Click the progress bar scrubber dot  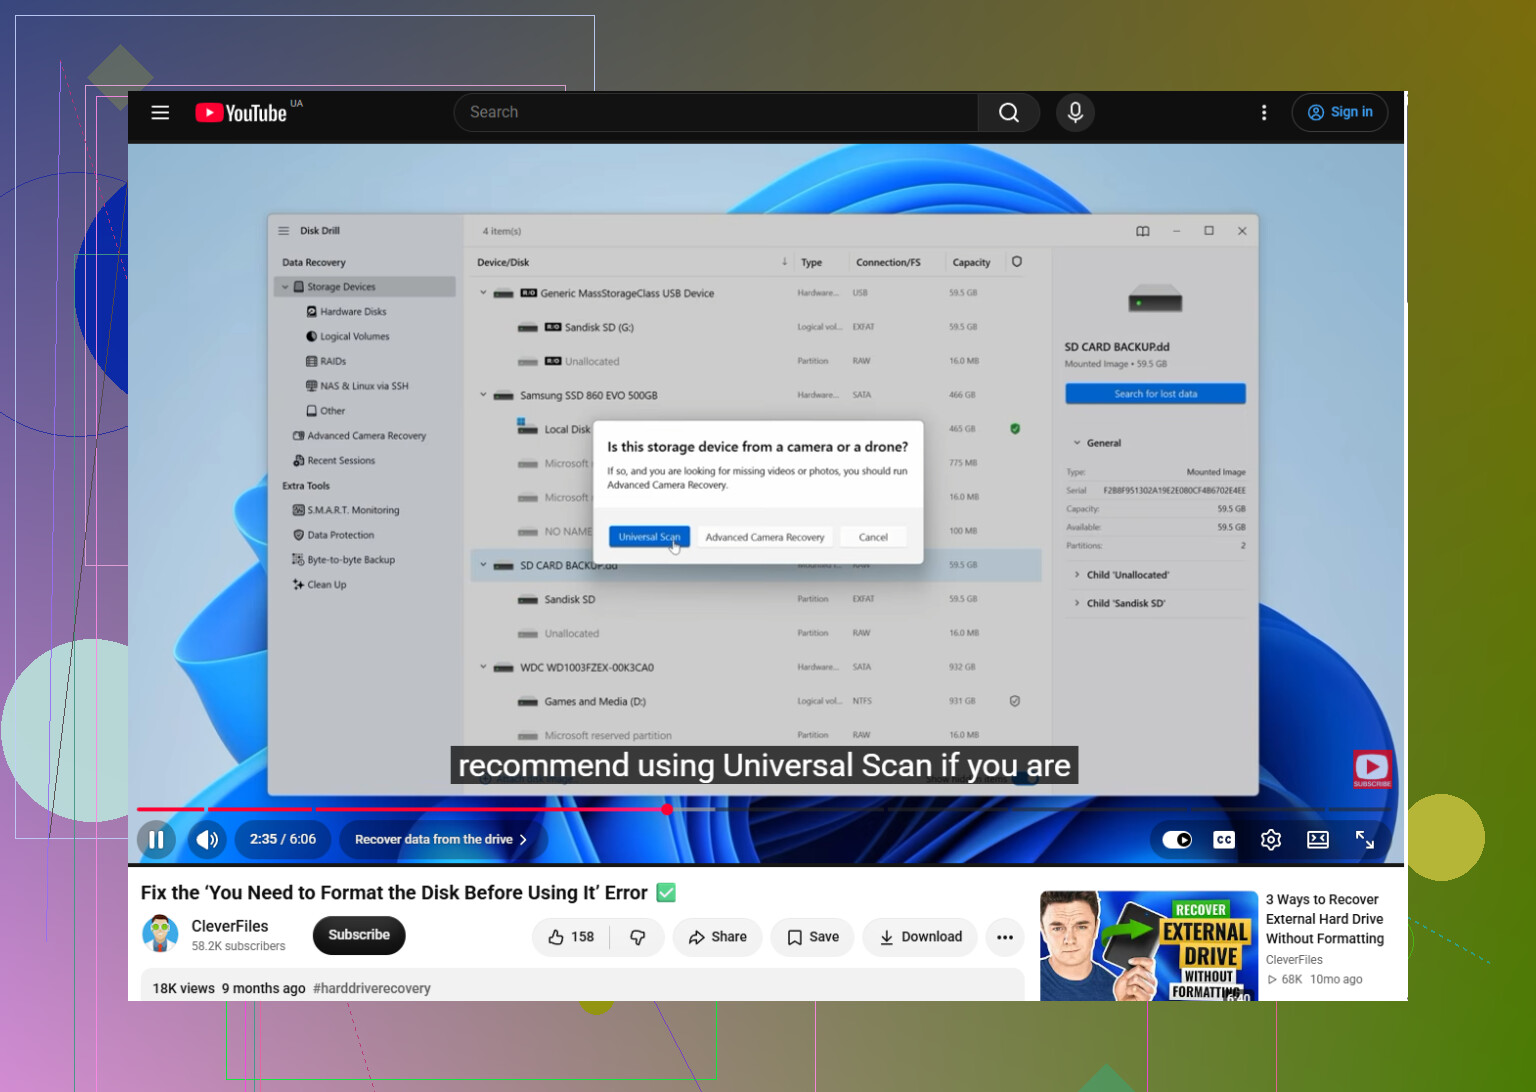(x=667, y=809)
